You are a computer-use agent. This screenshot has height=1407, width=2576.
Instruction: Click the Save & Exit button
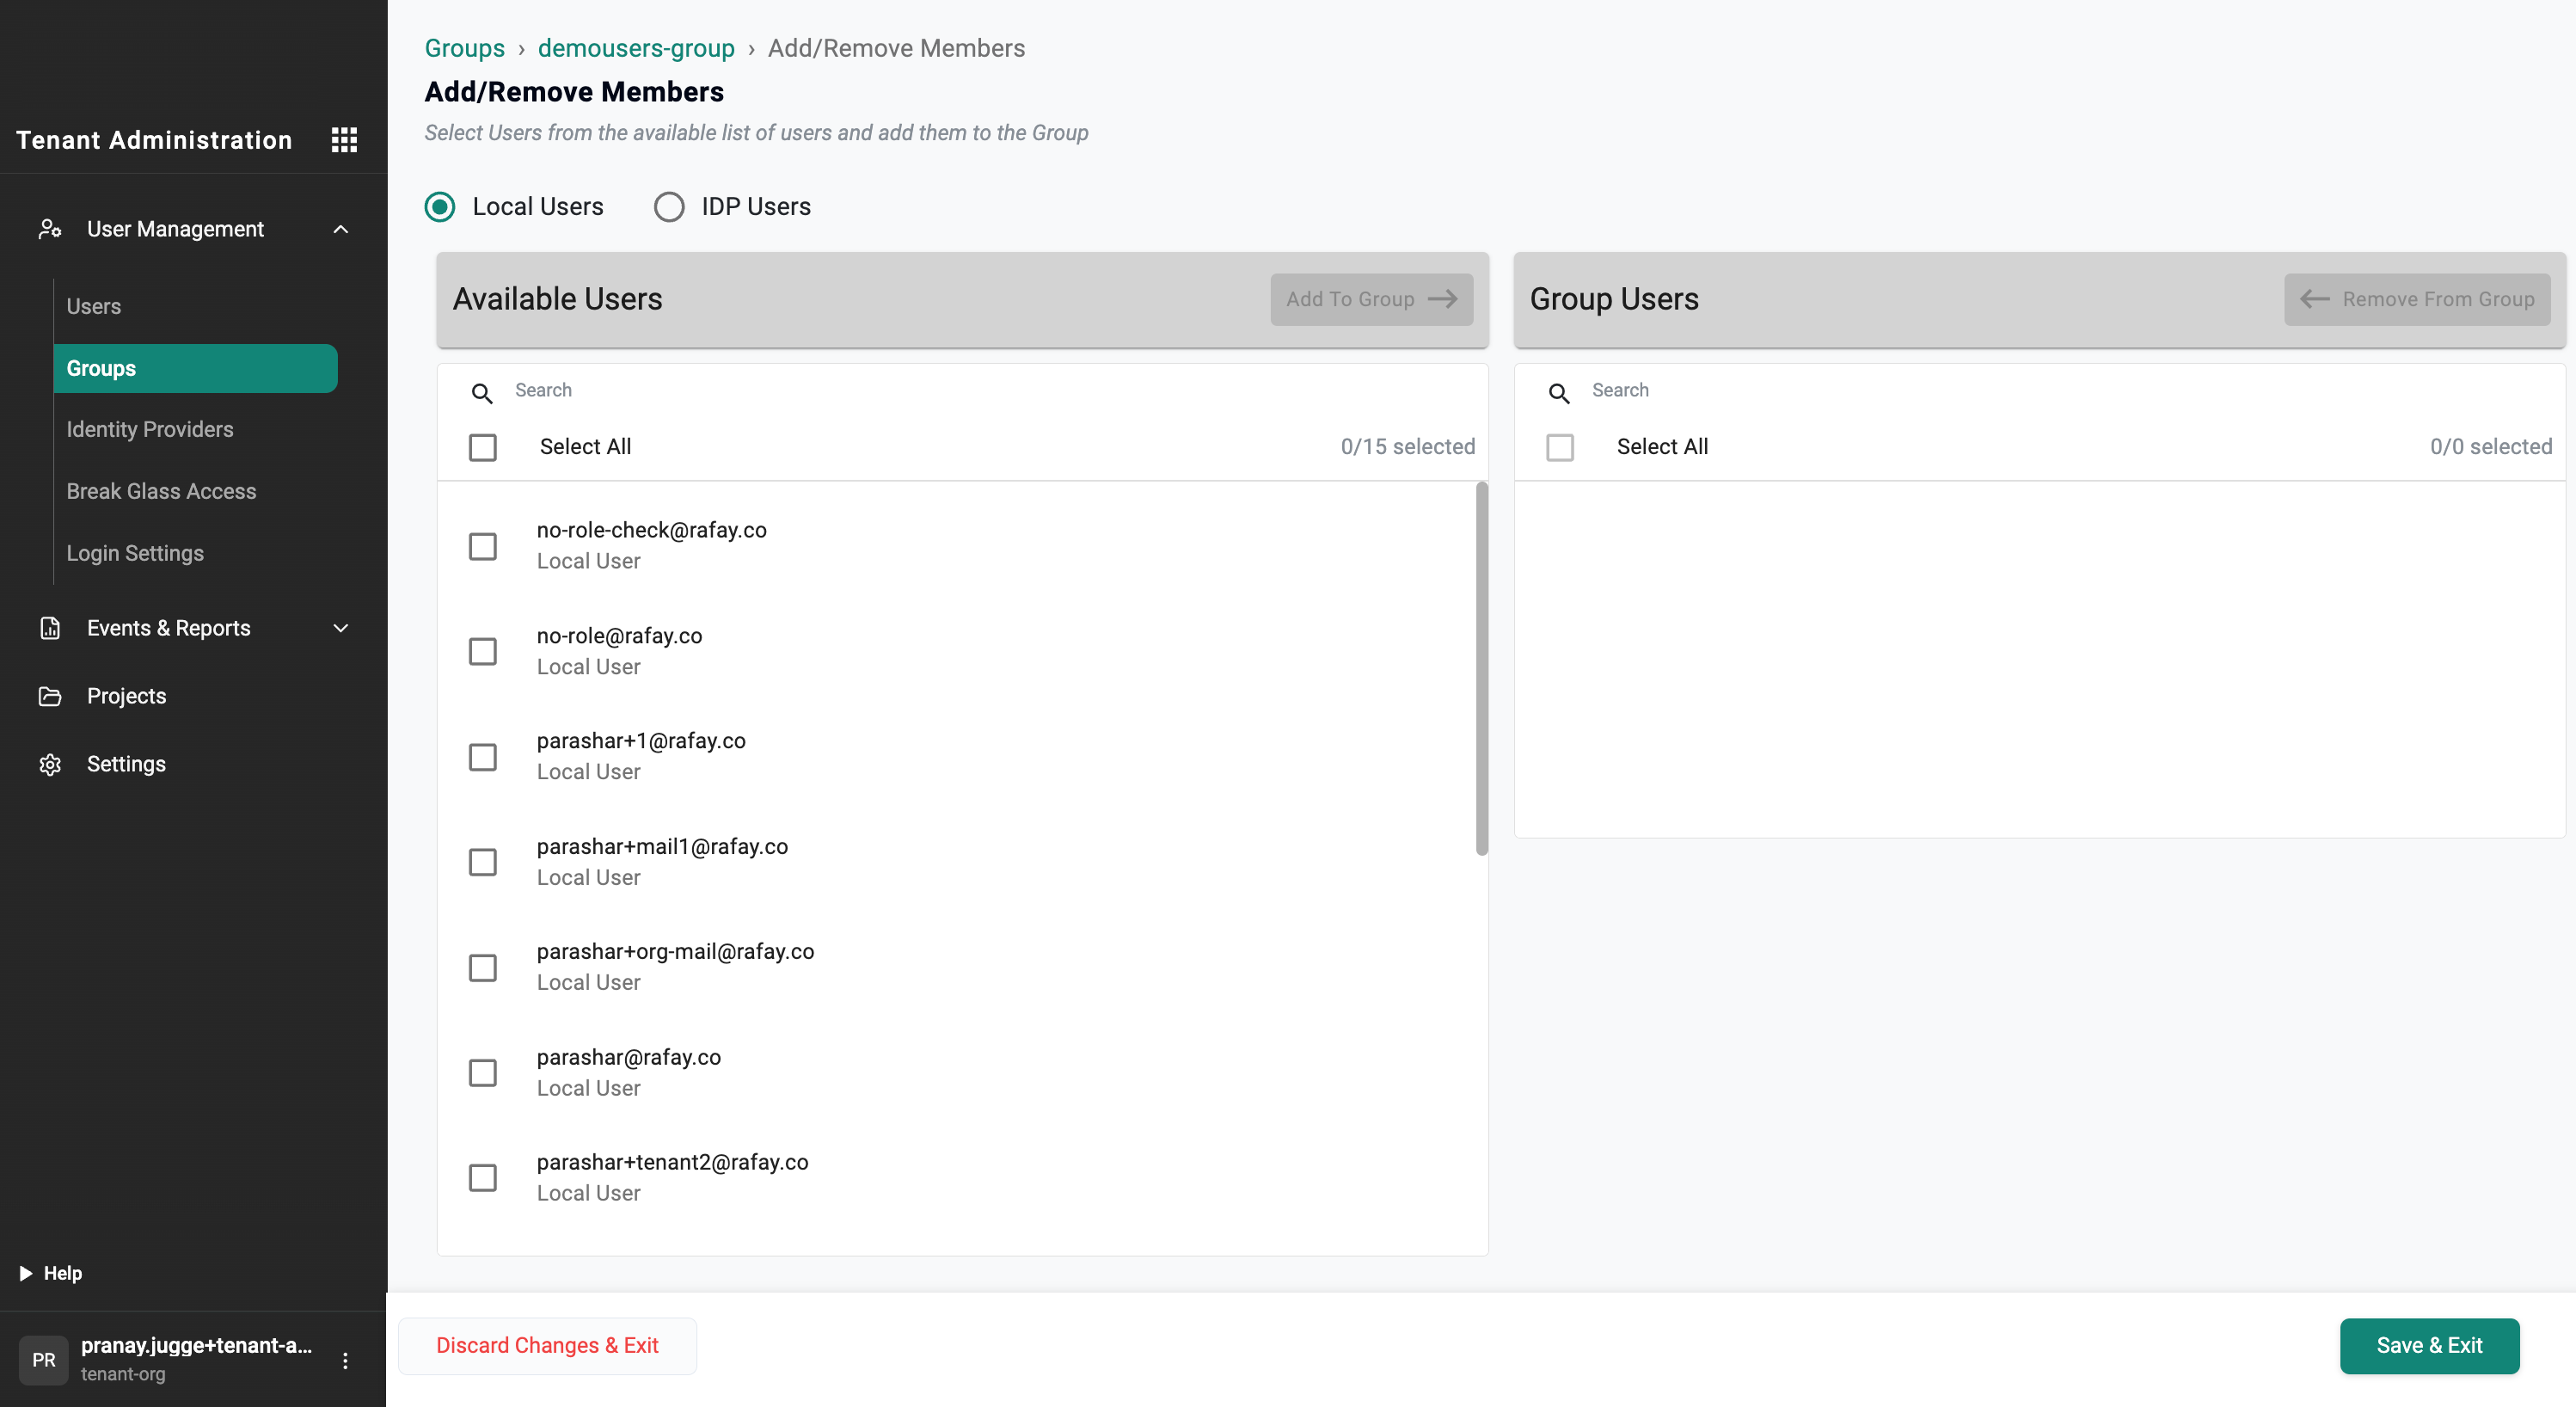(x=2428, y=1345)
